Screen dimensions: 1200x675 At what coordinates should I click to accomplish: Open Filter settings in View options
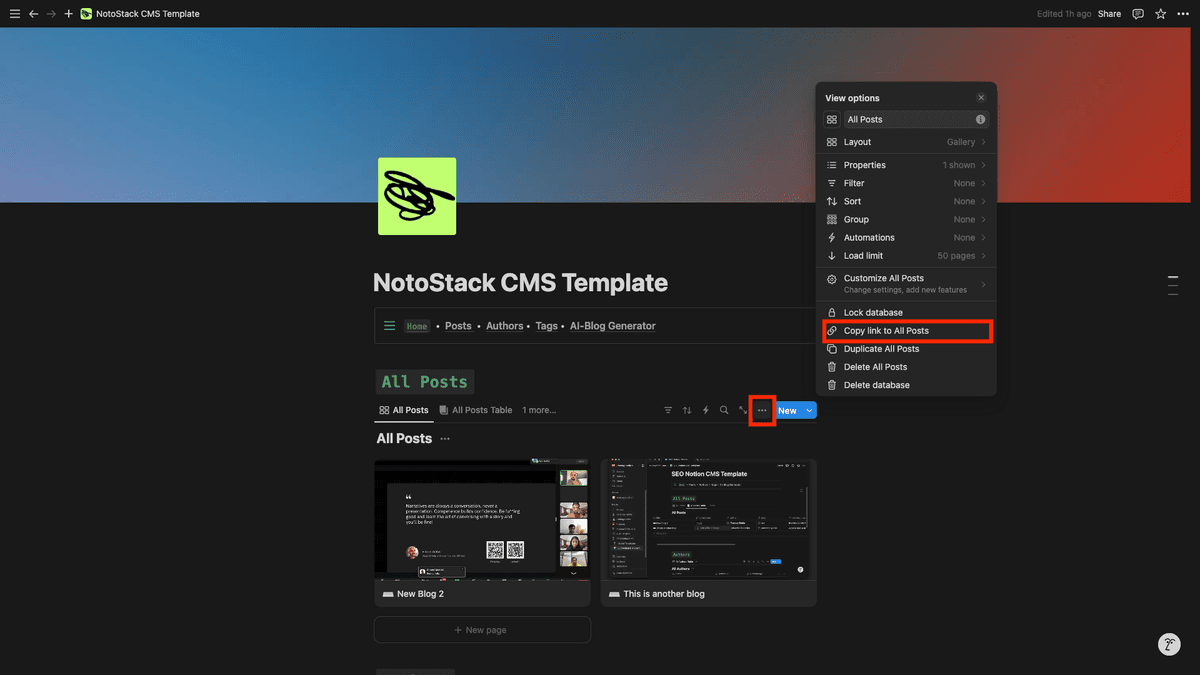pyautogui.click(x=906, y=183)
